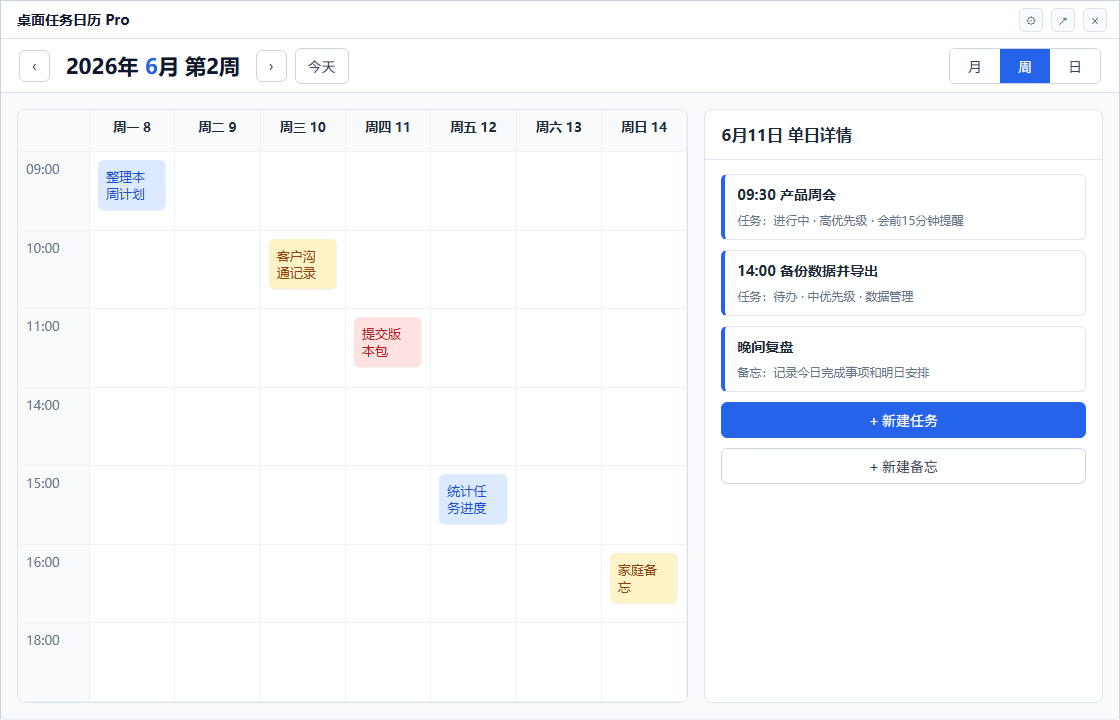Open the 晚间复盘 memo card

pos(904,359)
